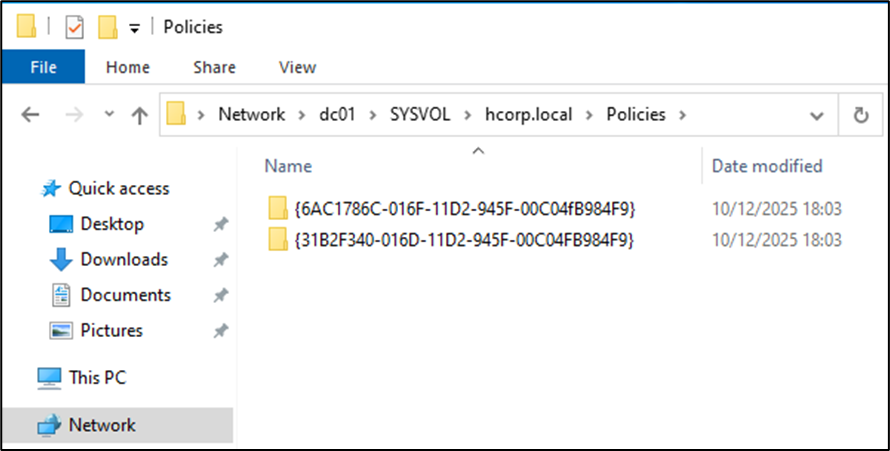Sort by Date modified column header
890x451 pixels.
pyautogui.click(x=766, y=166)
